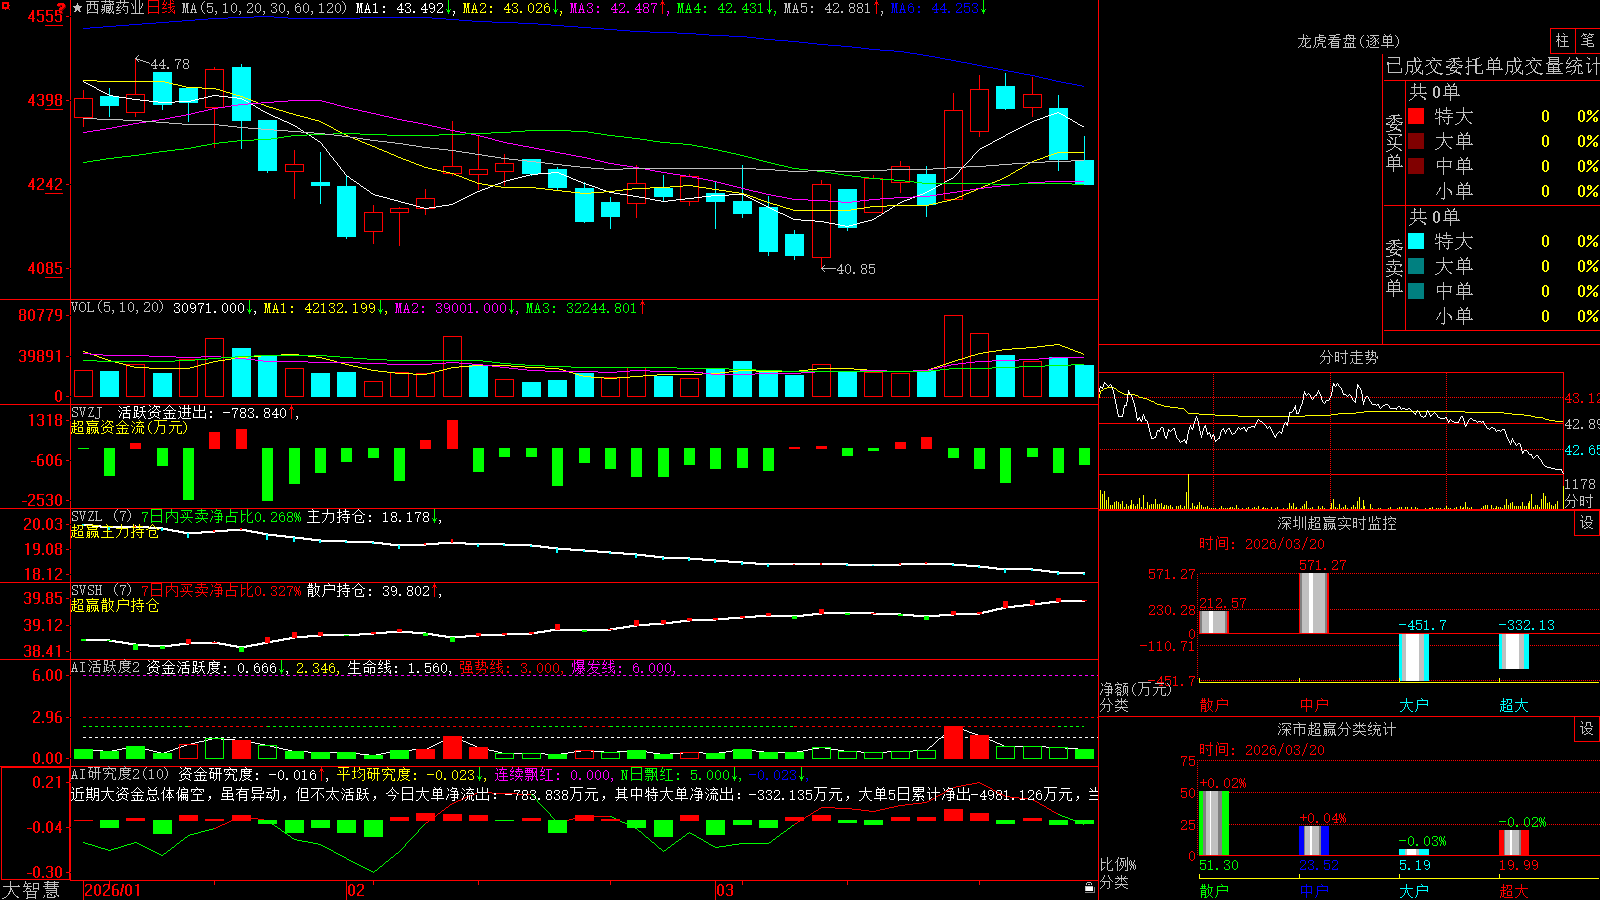Click the SVSH (7) indicator name
Screen dimensions: 1600x900
pyautogui.click(x=102, y=591)
